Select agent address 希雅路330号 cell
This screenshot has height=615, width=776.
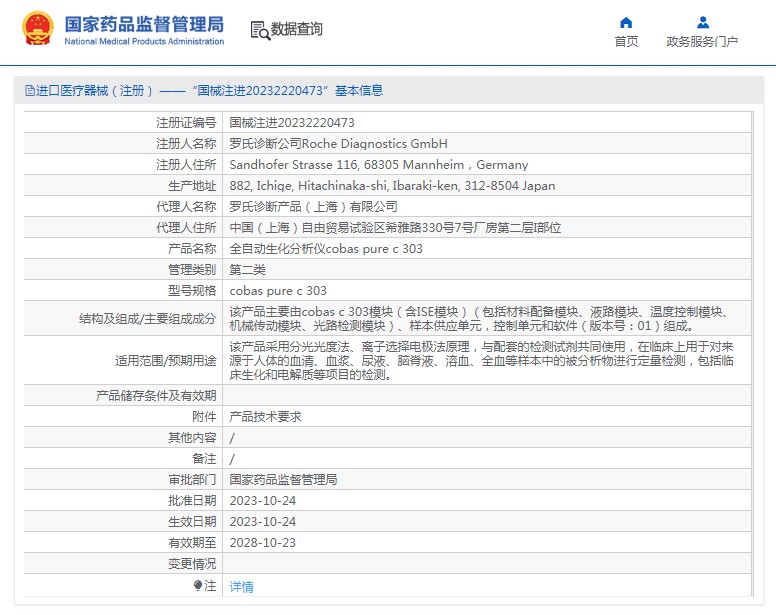tap(395, 228)
